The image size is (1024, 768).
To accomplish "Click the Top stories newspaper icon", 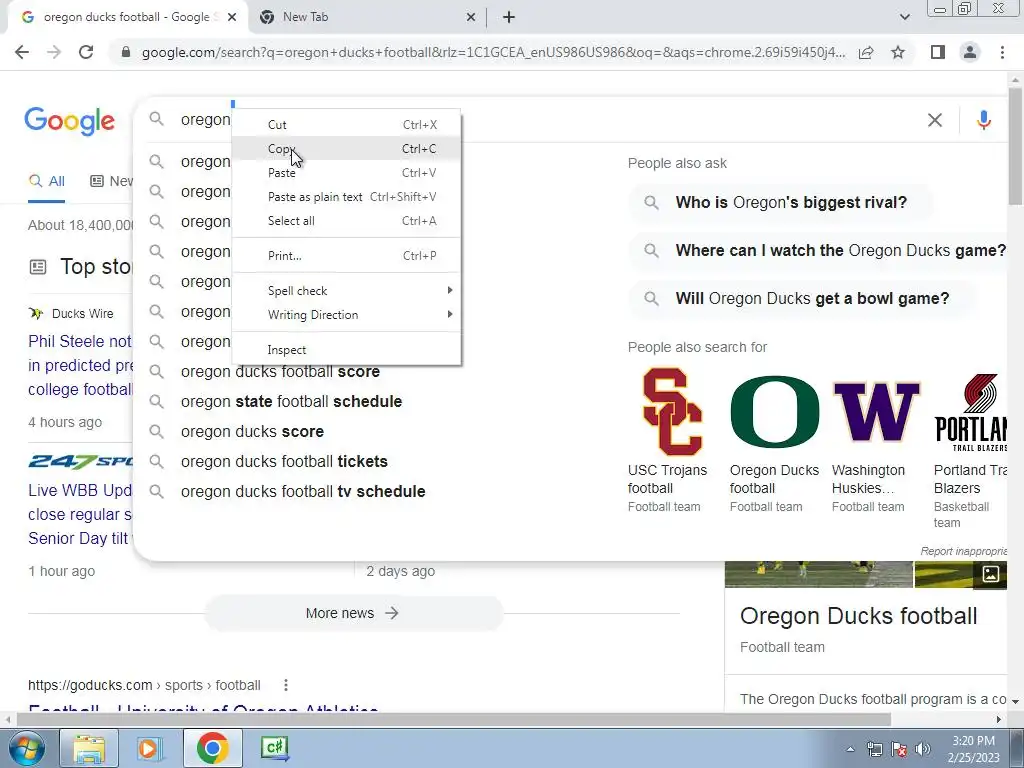I will click(38, 267).
